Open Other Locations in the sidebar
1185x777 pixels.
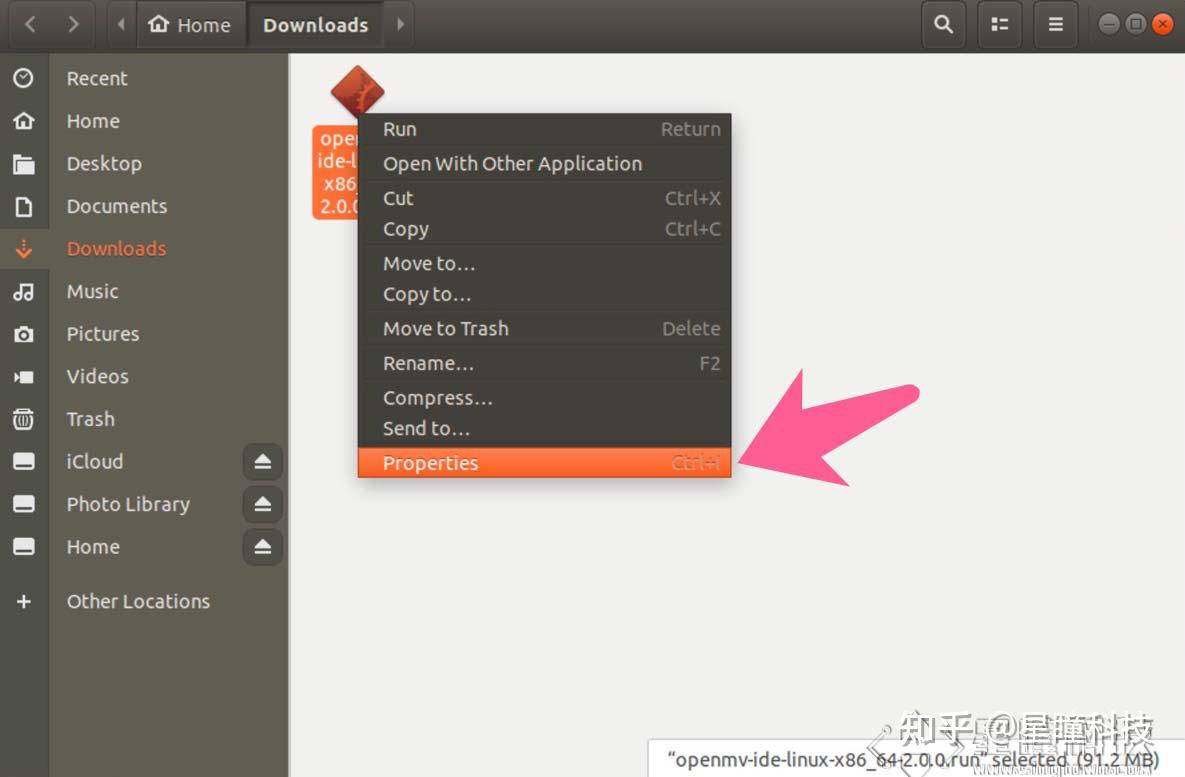point(138,601)
